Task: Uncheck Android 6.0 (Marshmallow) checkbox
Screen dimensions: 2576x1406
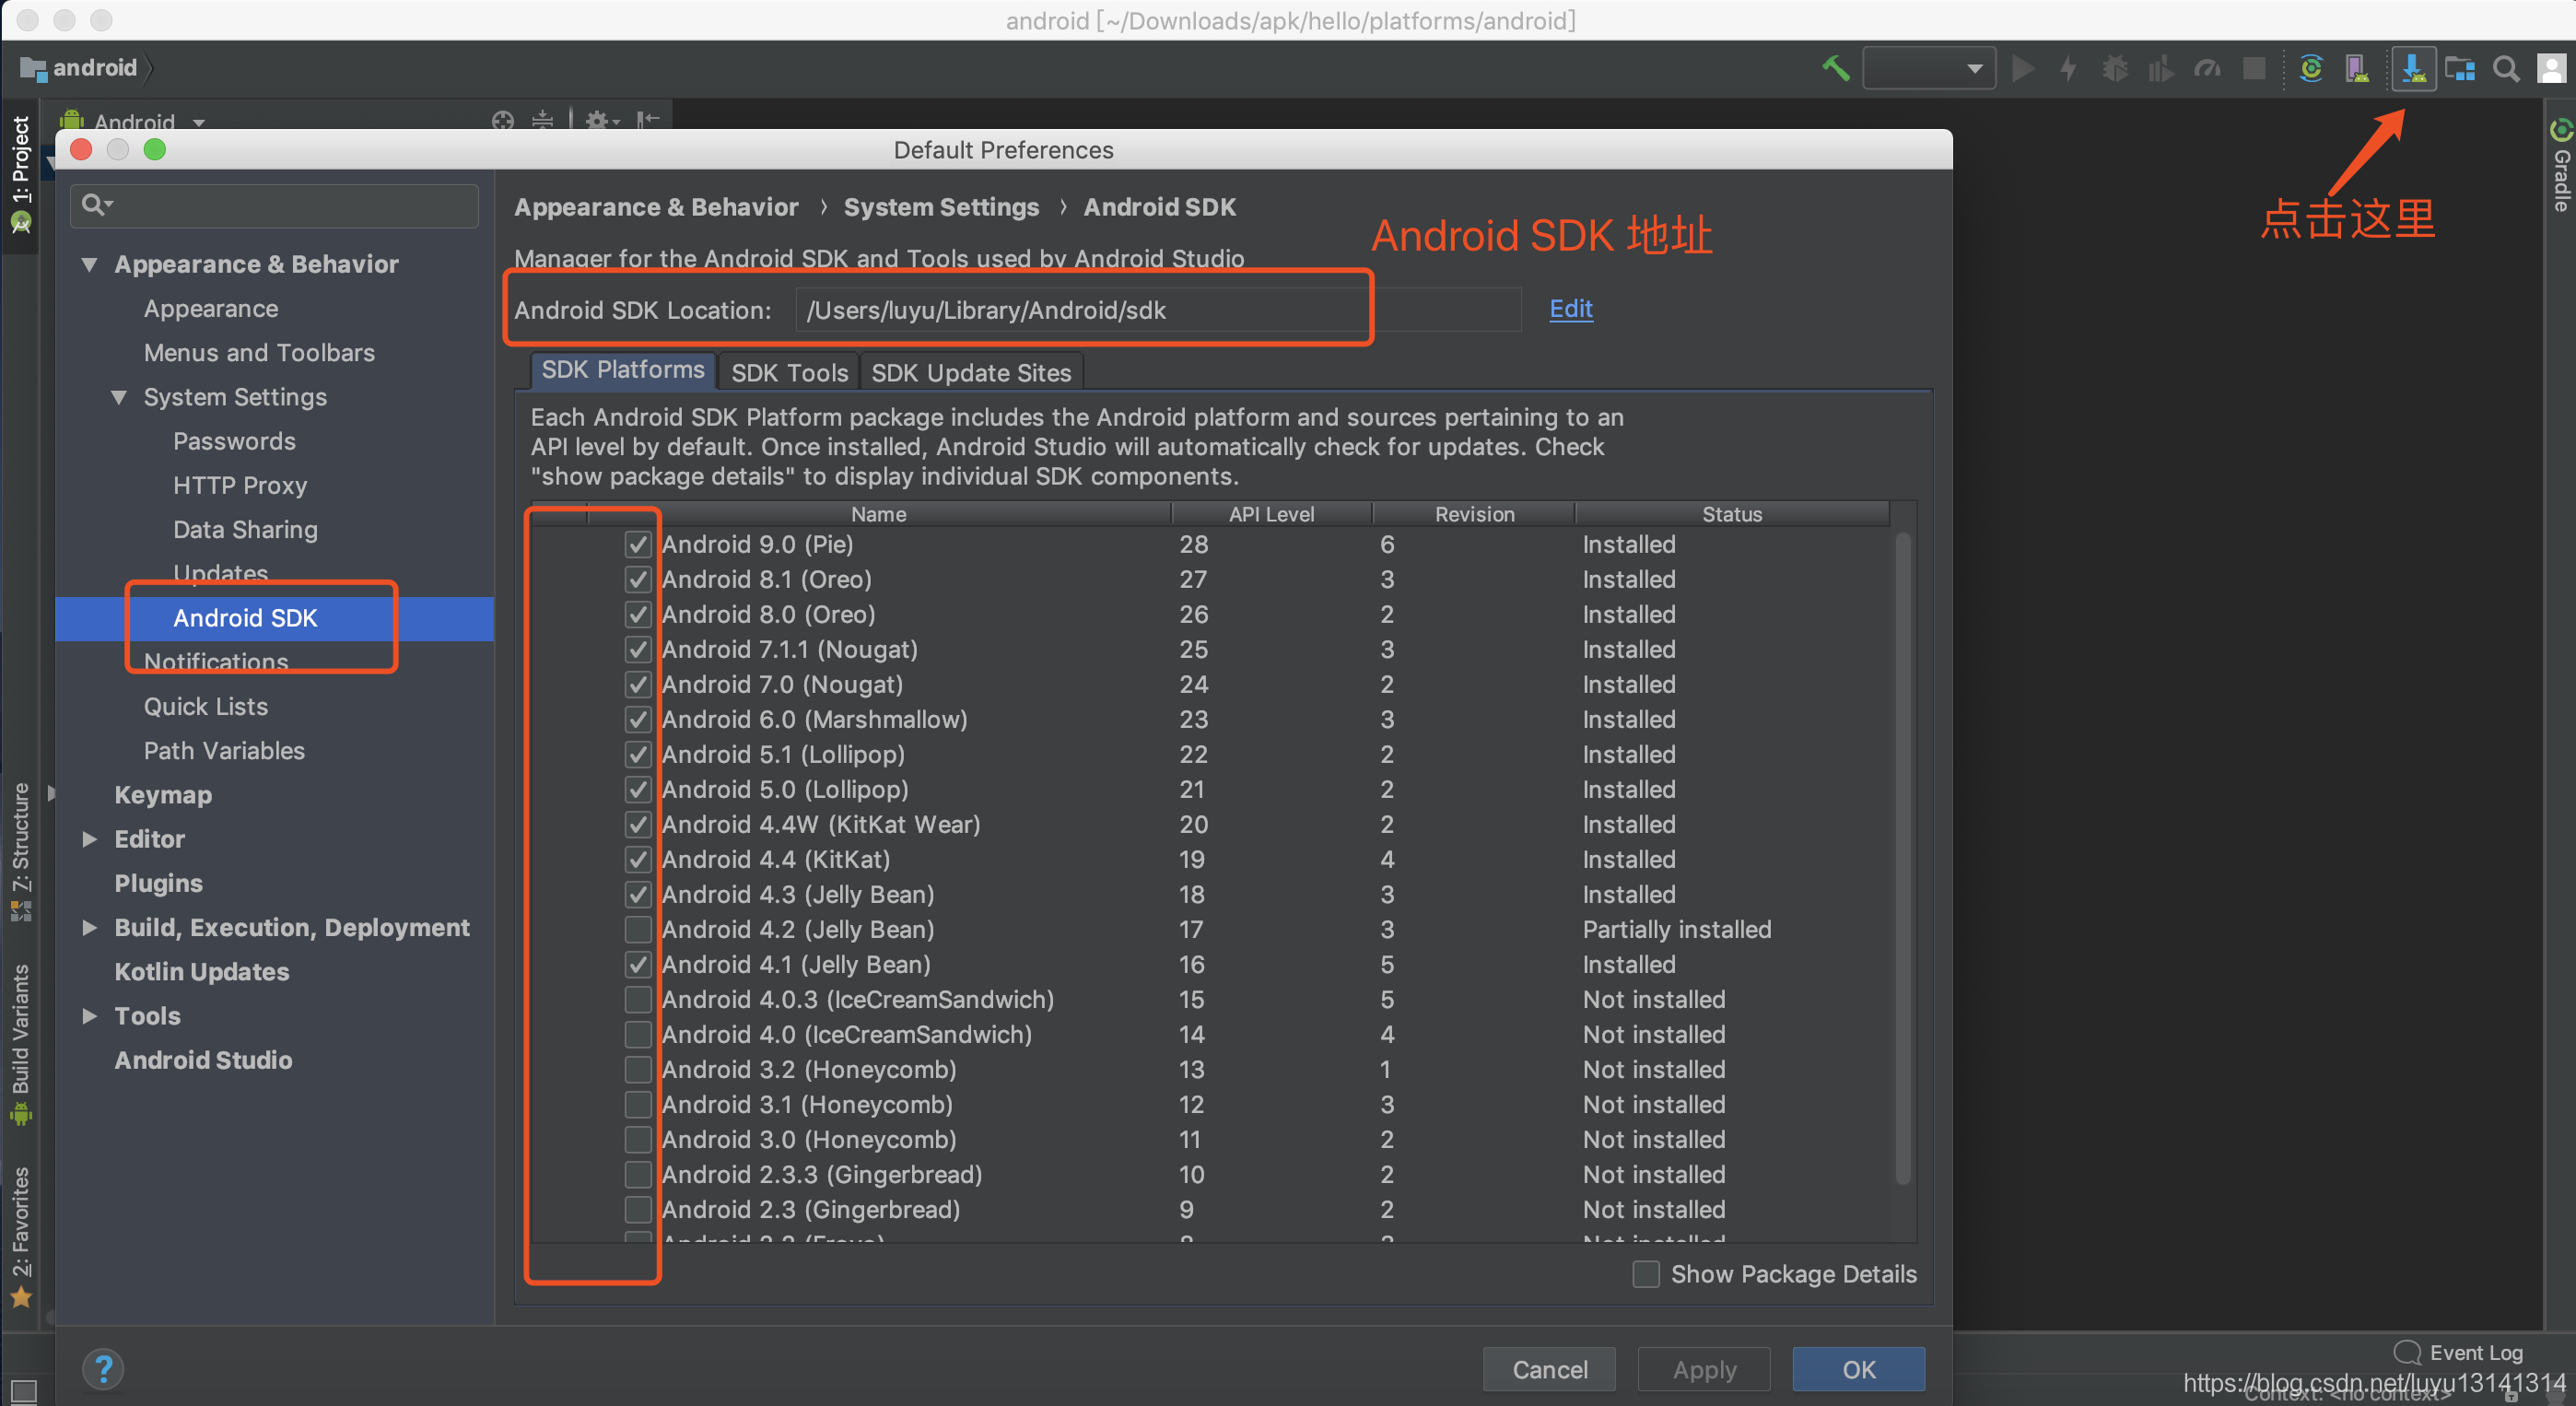Action: click(x=638, y=719)
